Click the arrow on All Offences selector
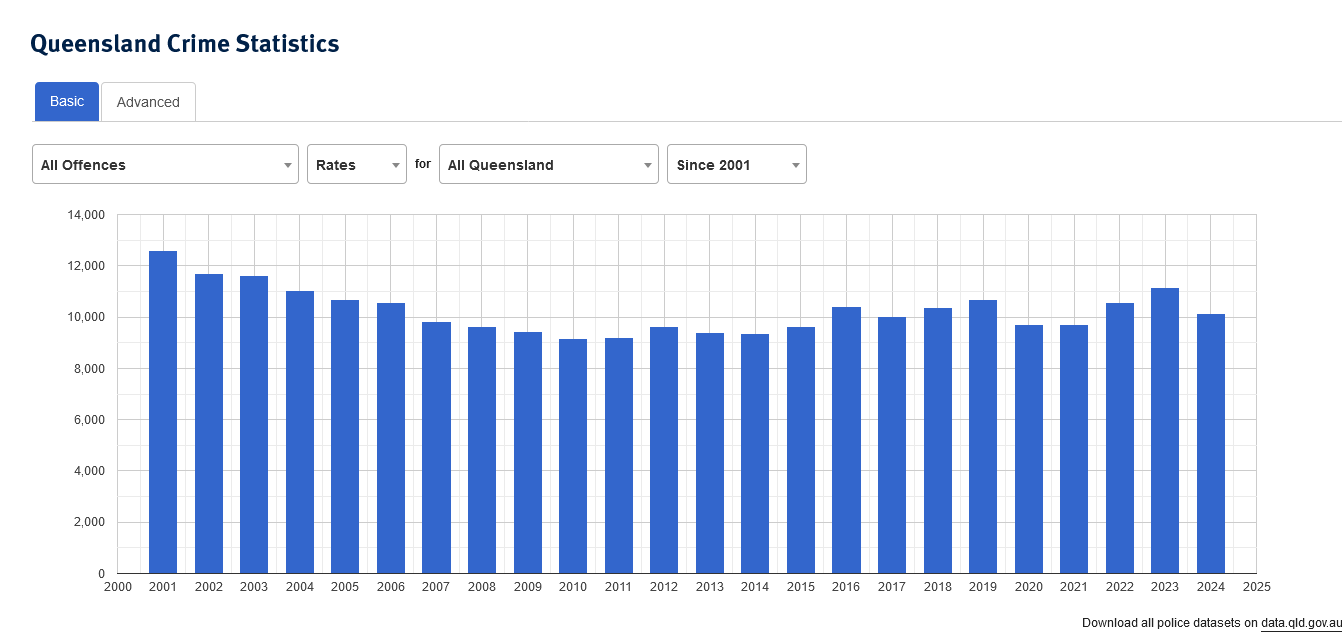 [288, 165]
